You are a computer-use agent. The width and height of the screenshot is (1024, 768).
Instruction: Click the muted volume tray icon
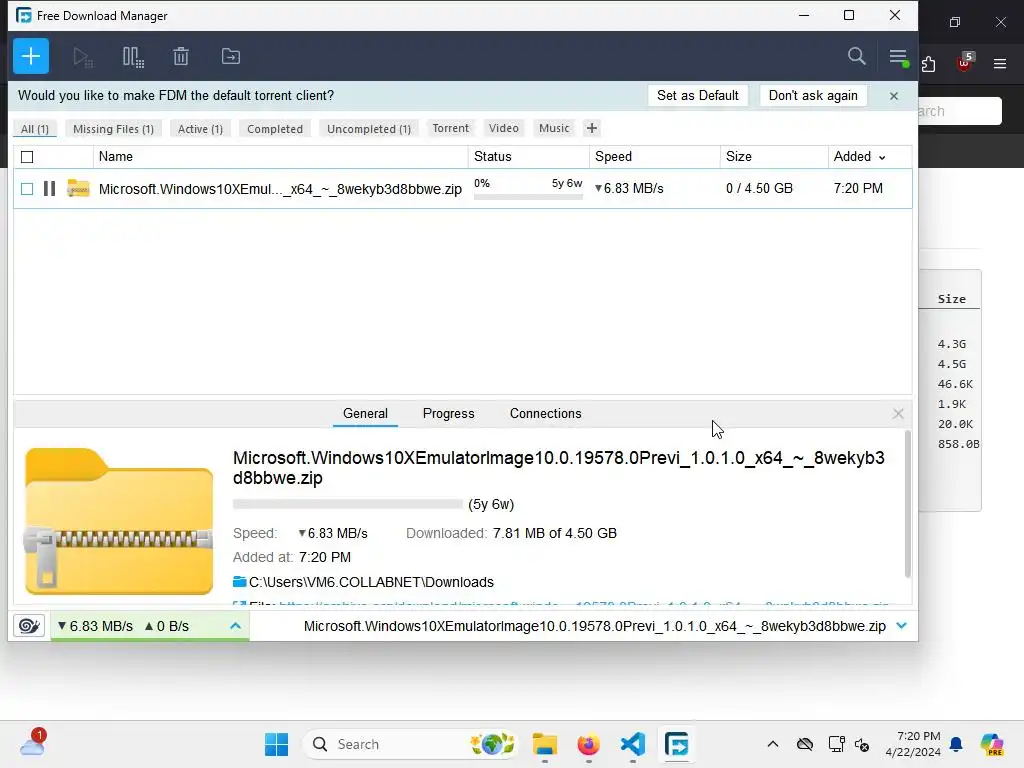pyautogui.click(x=862, y=744)
